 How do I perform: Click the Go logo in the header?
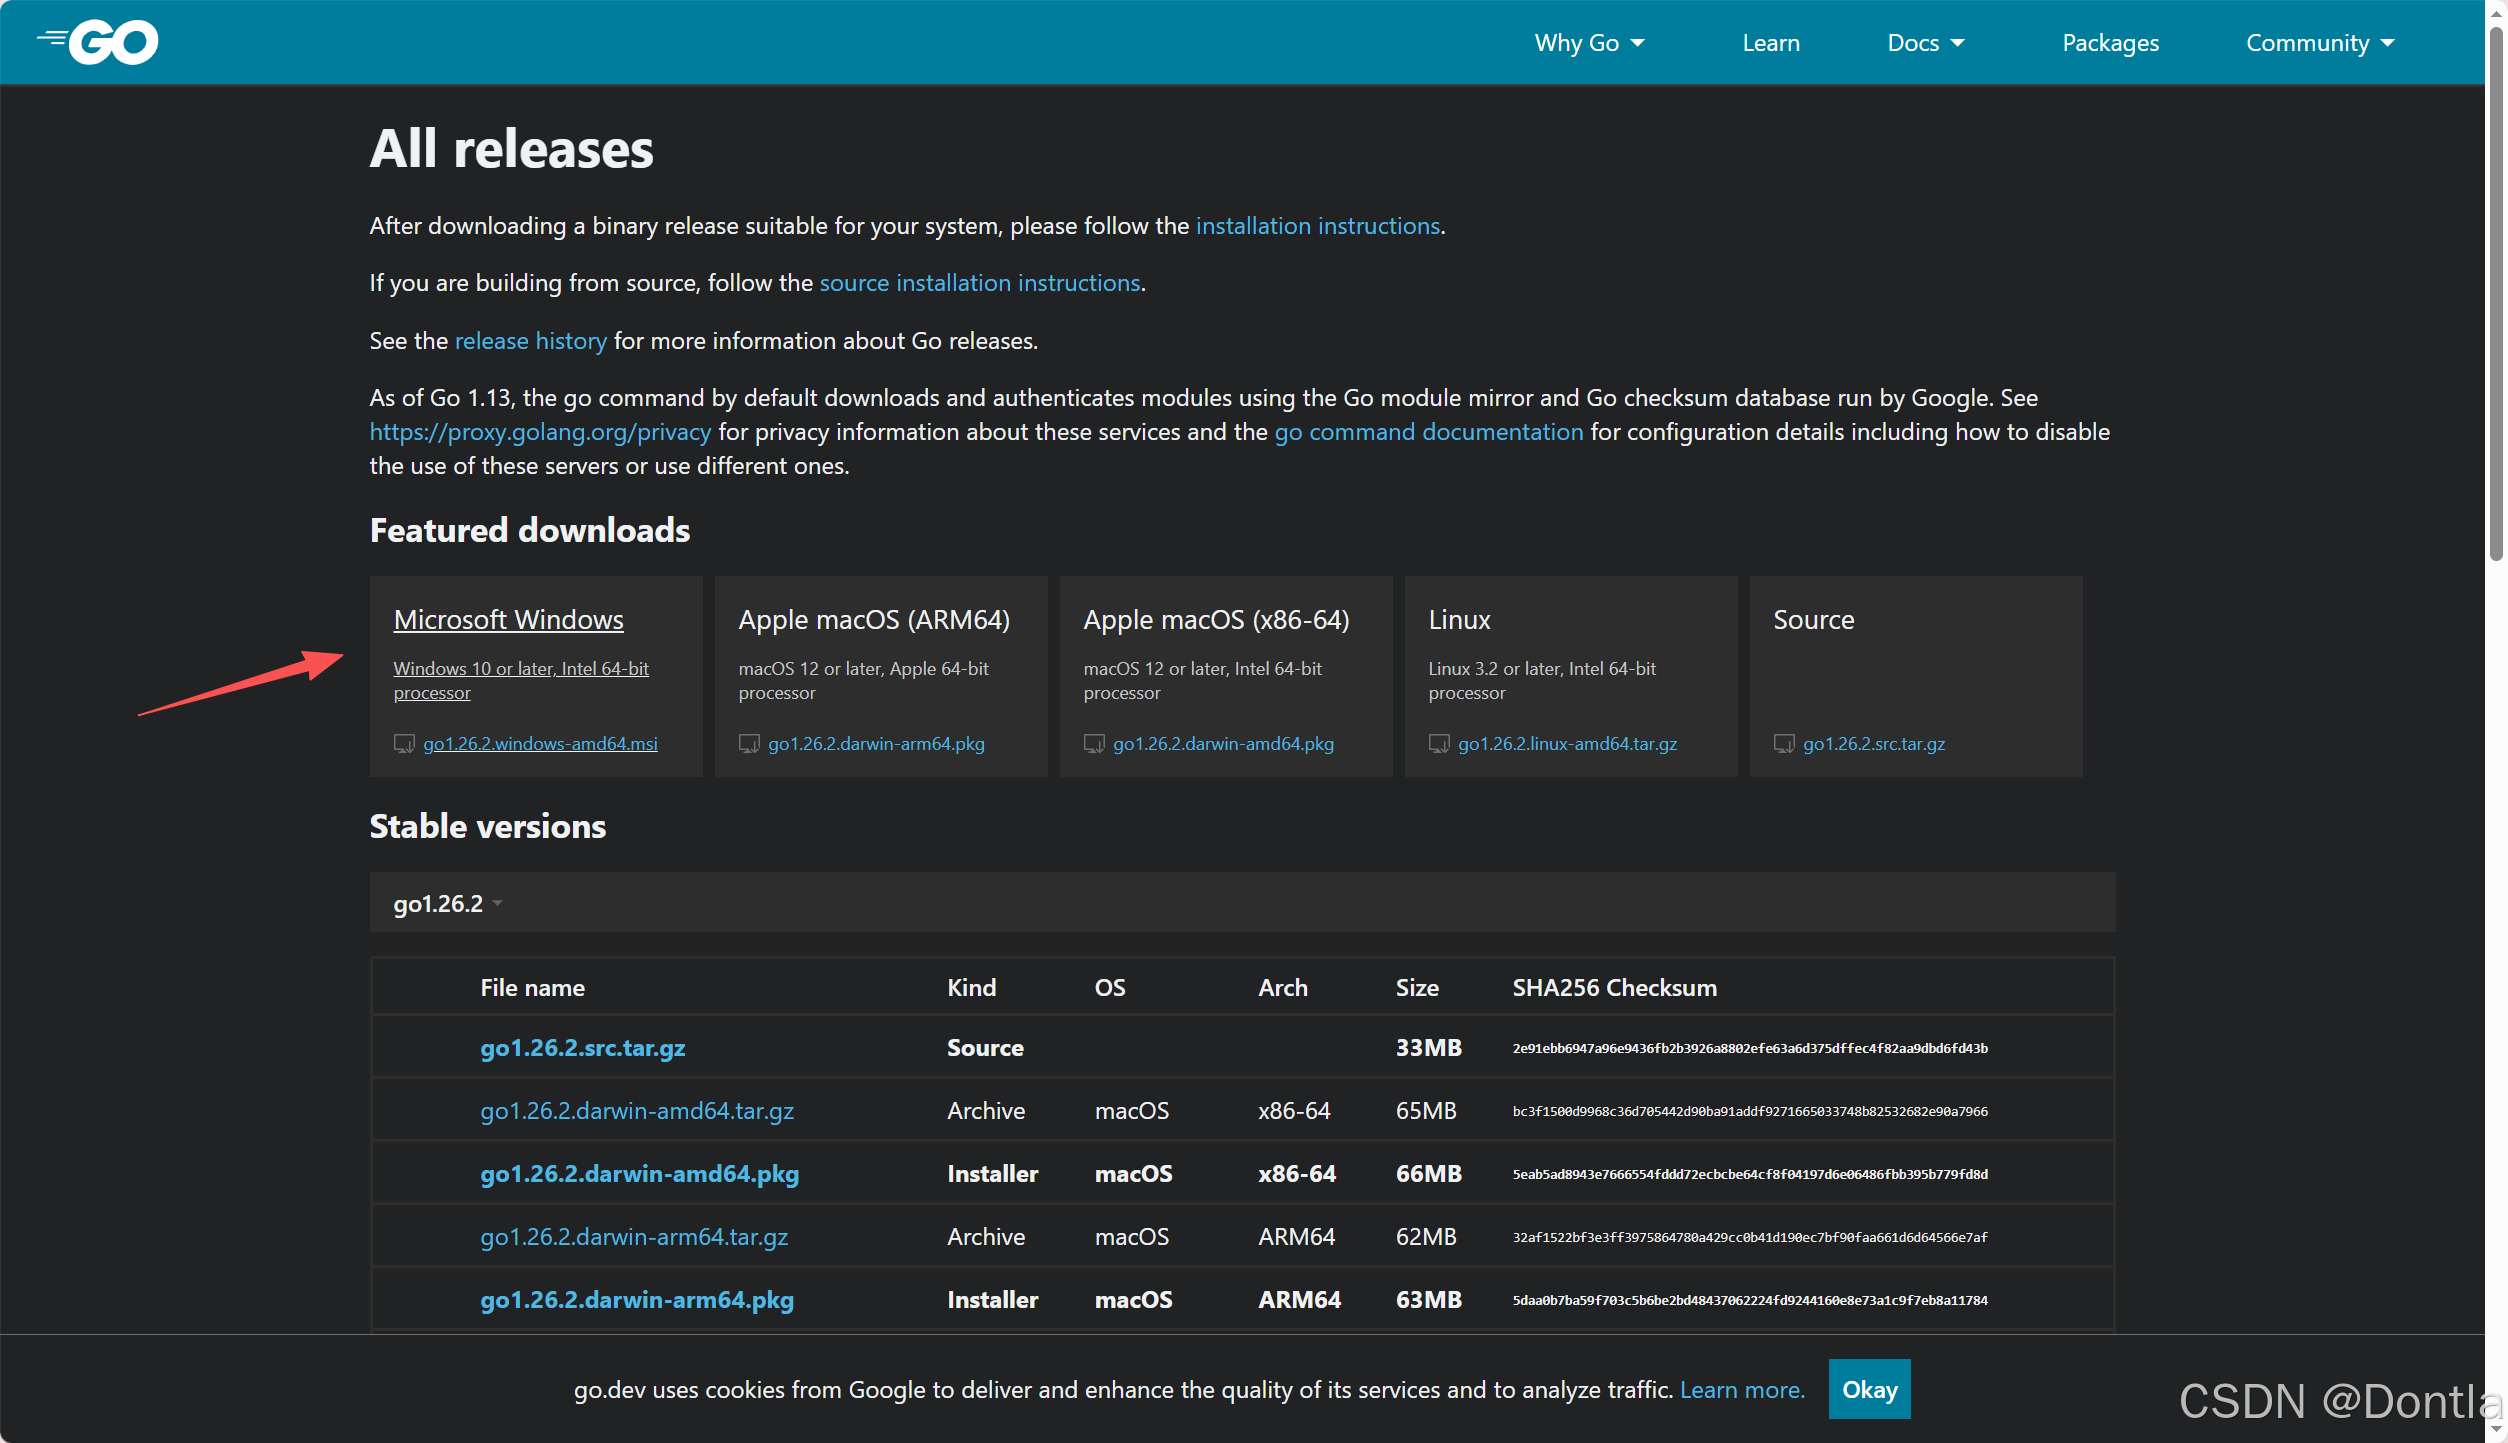pos(98,42)
